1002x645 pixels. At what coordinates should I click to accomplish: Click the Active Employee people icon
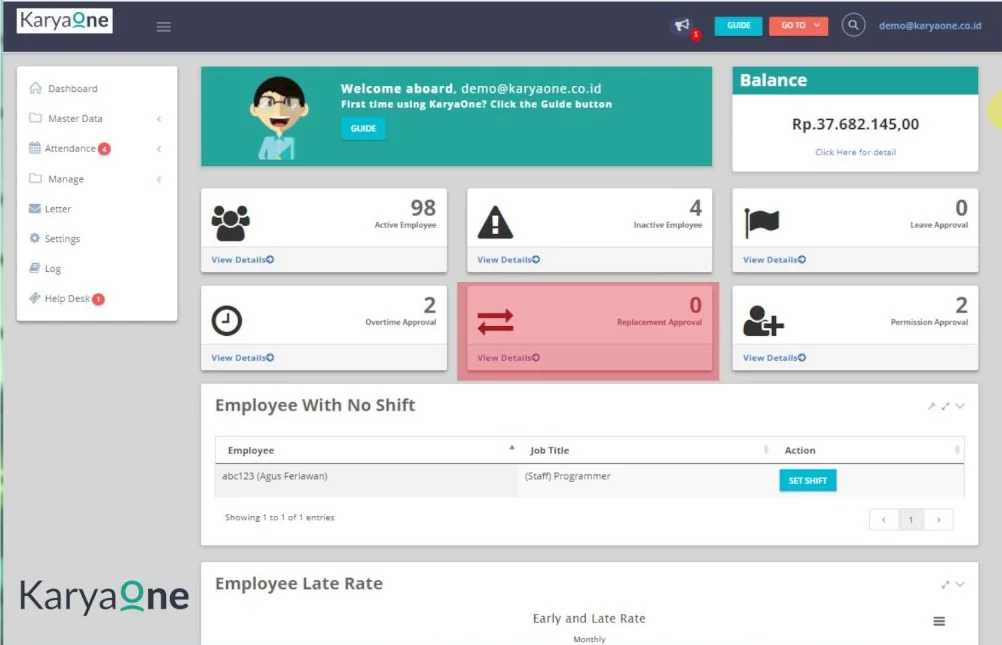pos(230,222)
